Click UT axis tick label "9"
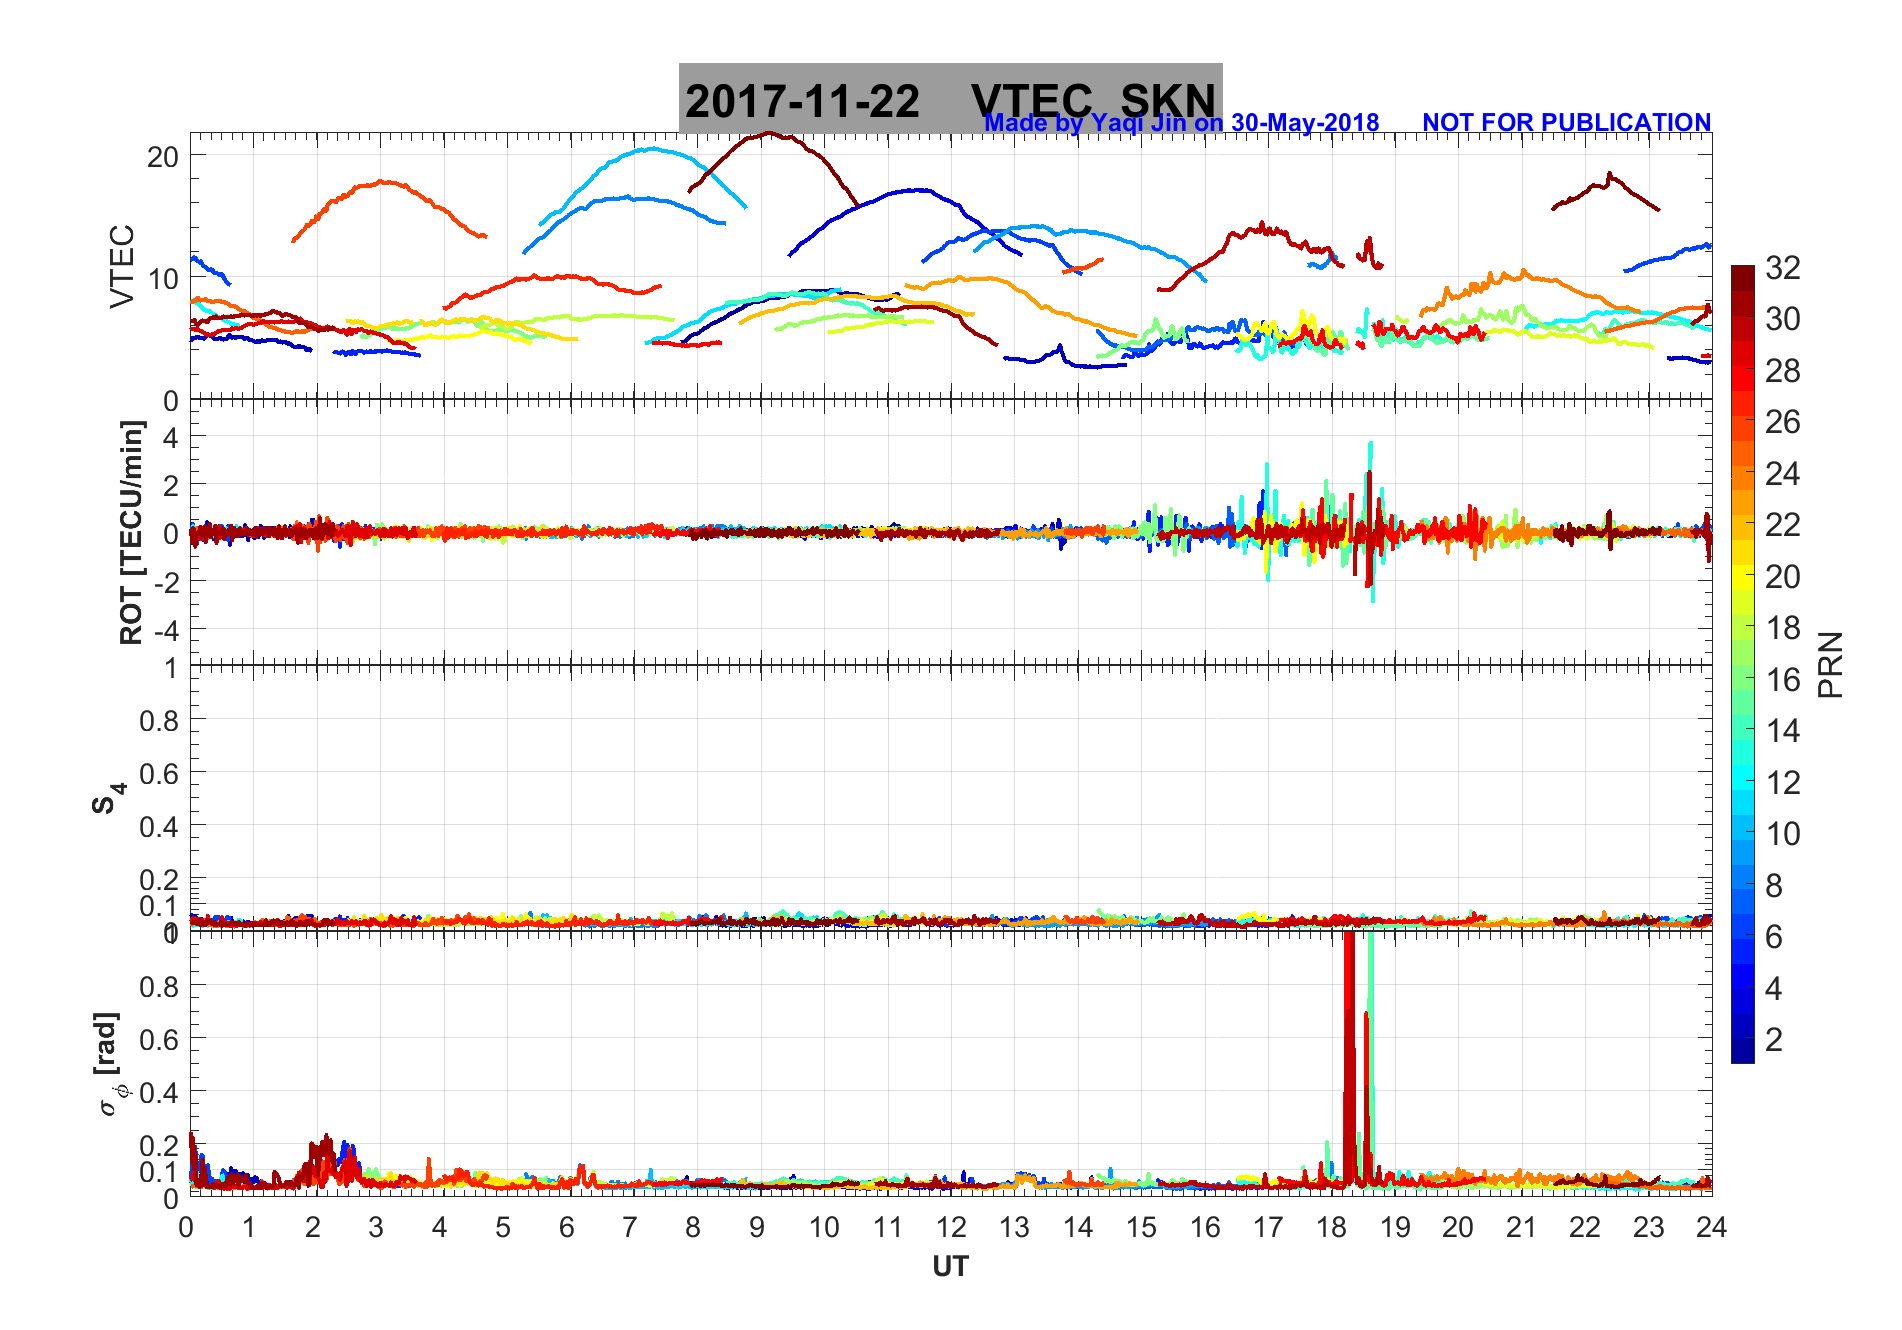This screenshot has height=1330, width=1902. [757, 1227]
